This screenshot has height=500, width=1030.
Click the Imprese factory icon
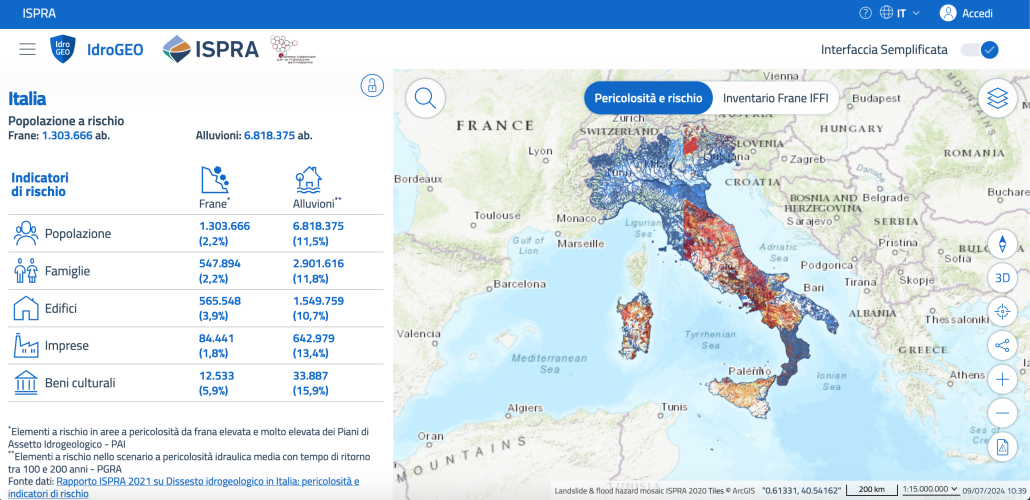26,346
